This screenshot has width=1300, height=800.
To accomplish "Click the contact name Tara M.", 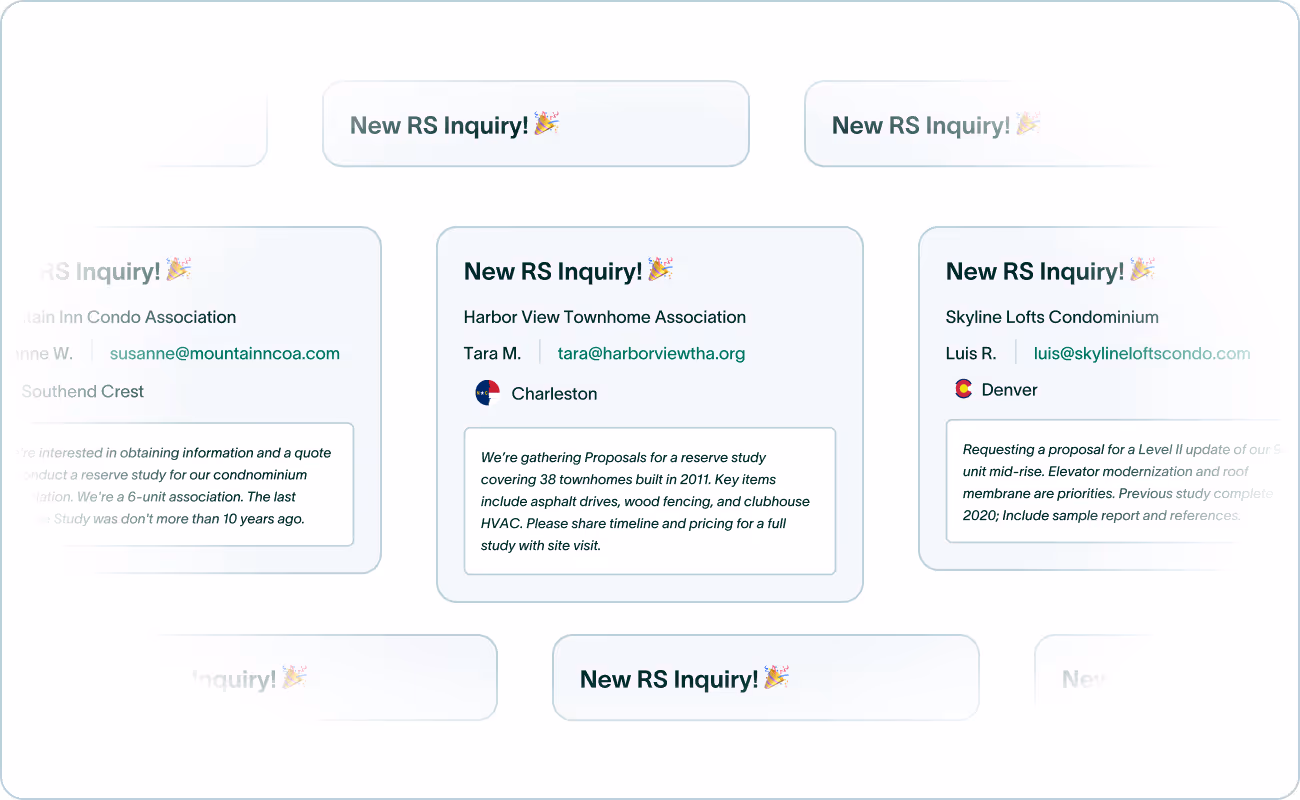I will (x=492, y=353).
